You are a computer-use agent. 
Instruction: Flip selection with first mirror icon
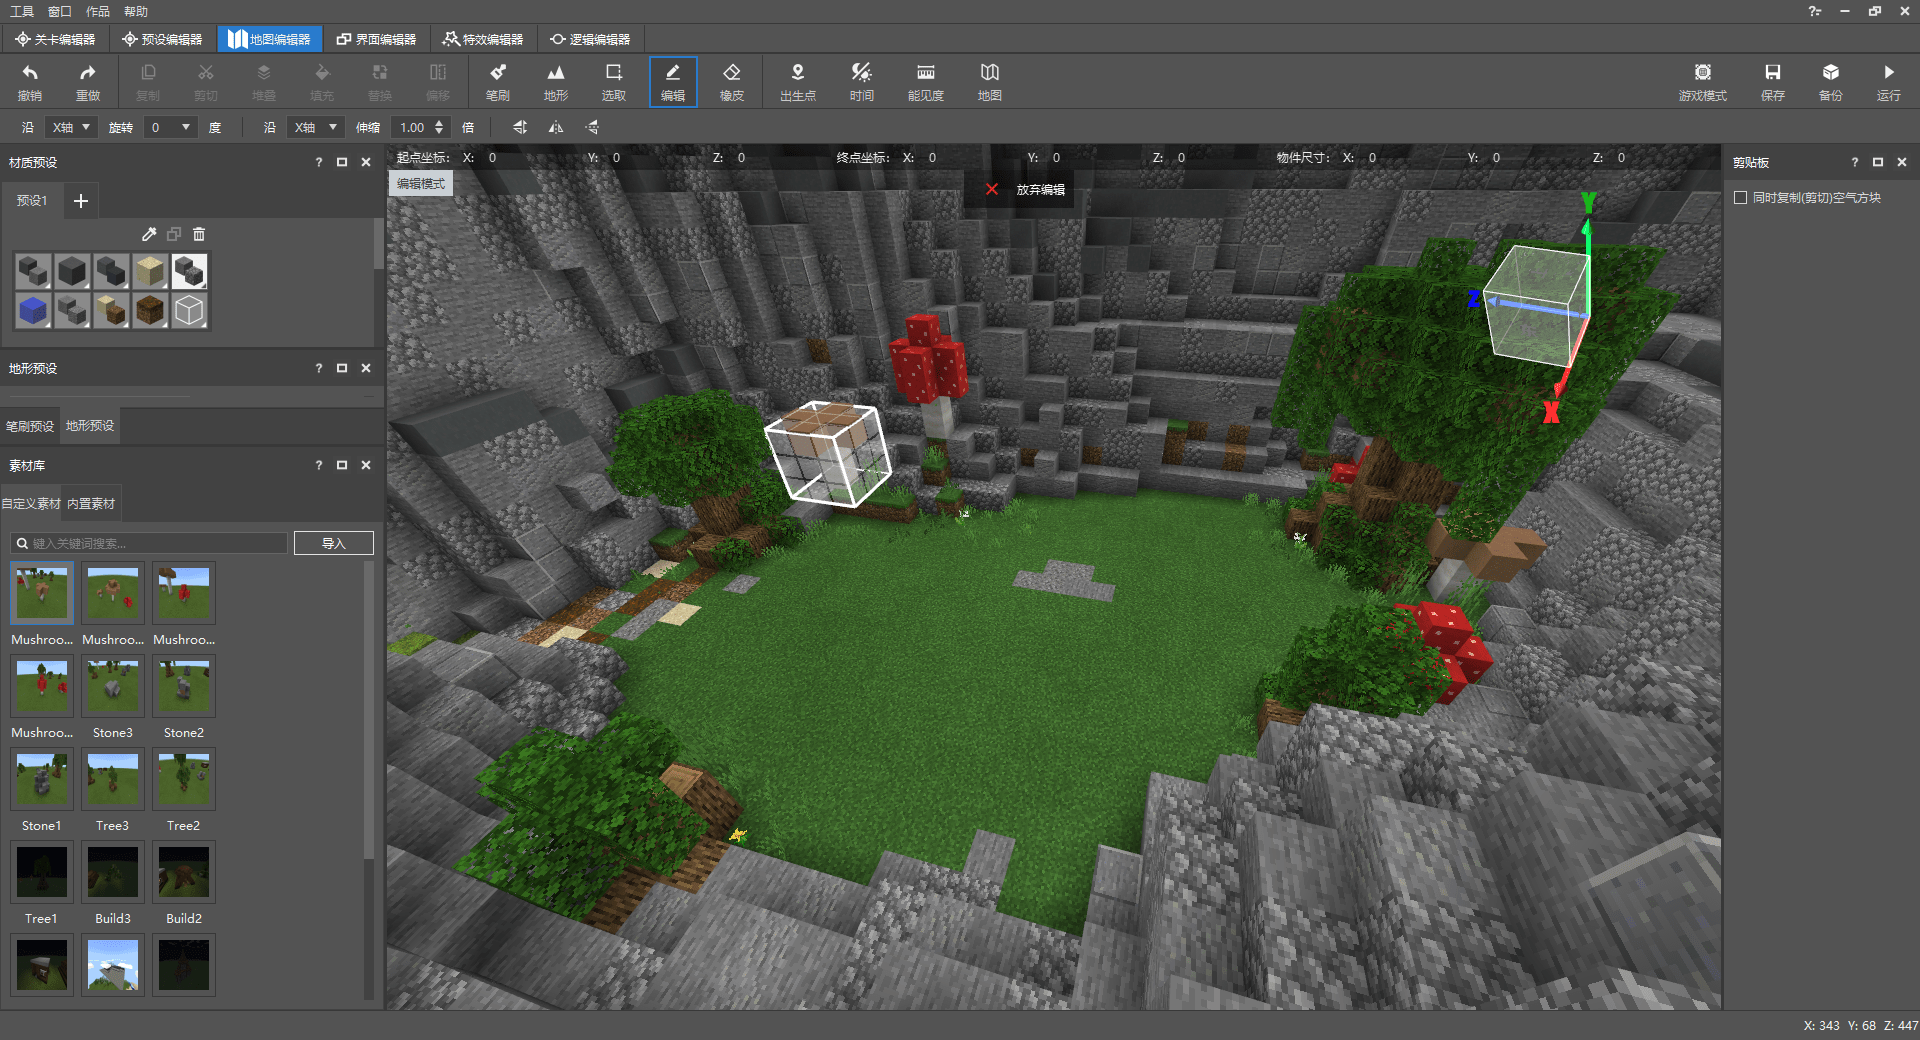520,127
